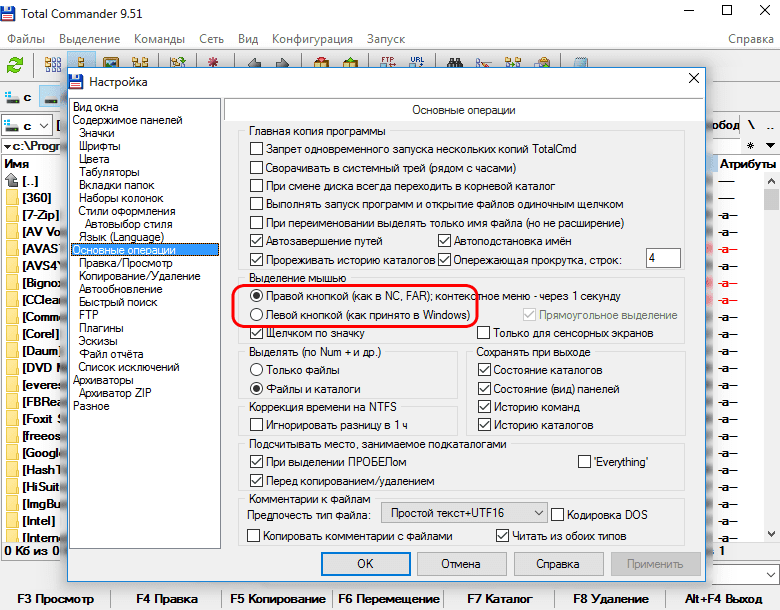Image resolution: width=780 pixels, height=610 pixels.
Task: Click the directory tree toolbar icon
Action: click(140, 63)
